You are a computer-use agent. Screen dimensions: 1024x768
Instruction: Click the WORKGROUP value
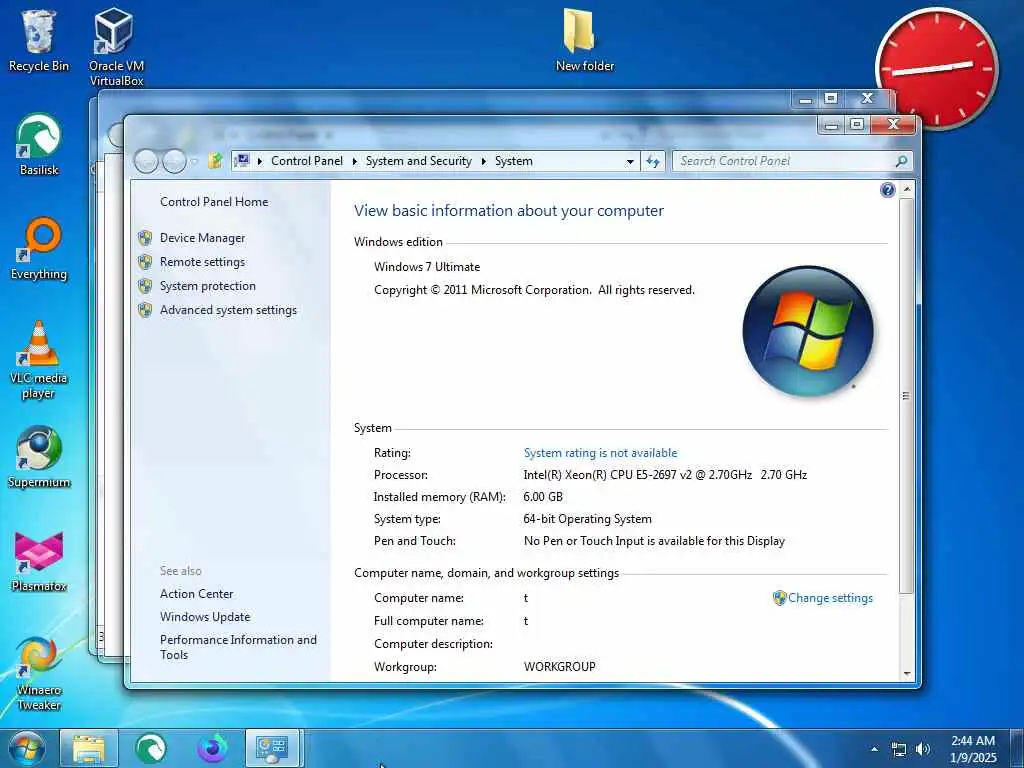560,667
